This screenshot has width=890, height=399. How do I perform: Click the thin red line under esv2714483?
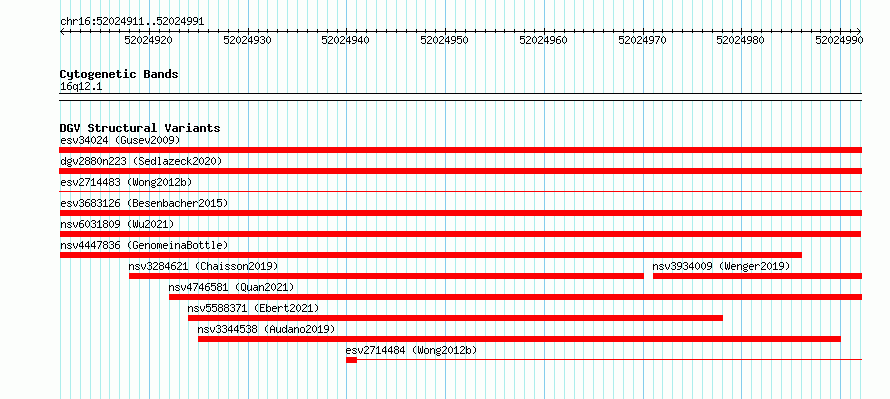click(x=461, y=192)
